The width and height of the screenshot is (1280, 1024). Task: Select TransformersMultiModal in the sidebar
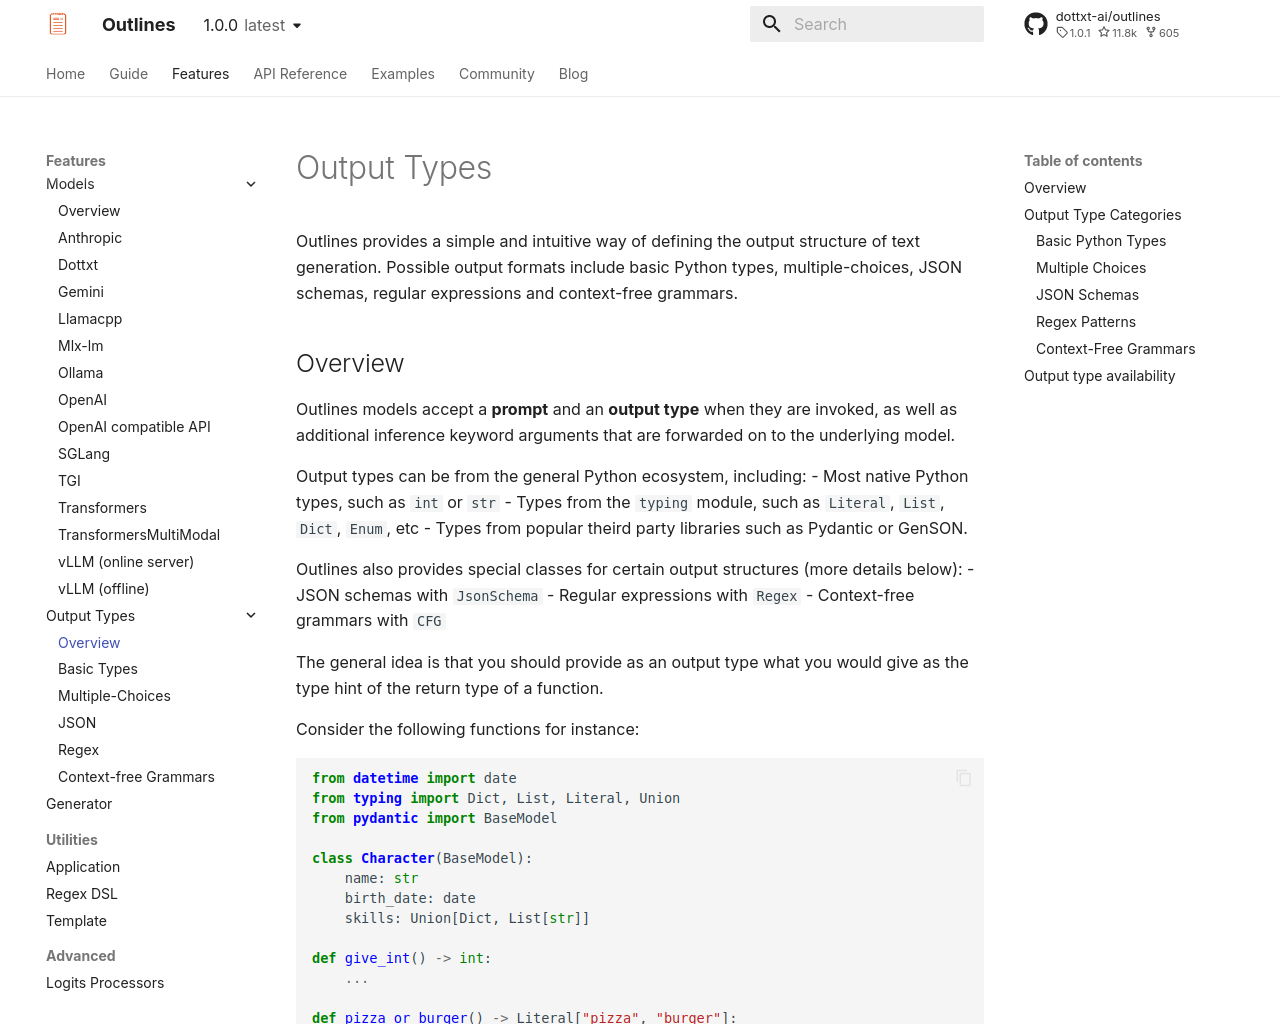139,535
